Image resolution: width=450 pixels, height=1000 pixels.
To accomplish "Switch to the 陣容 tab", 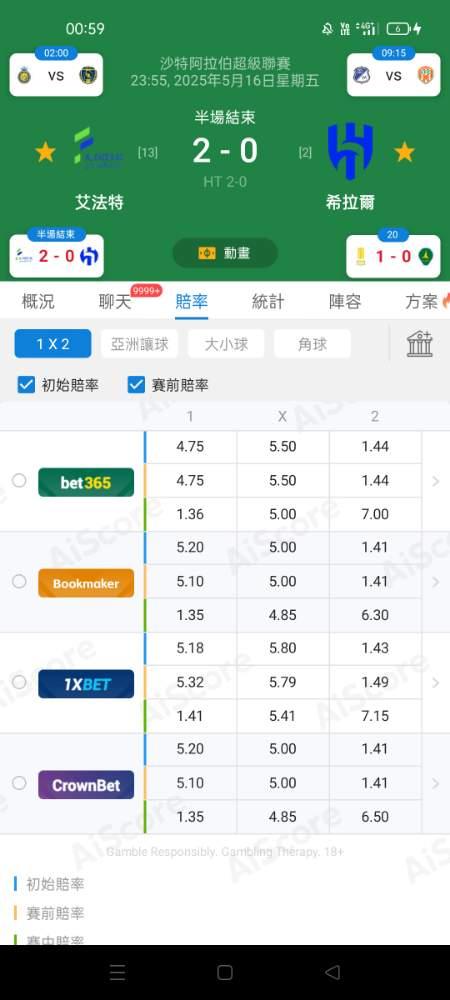I will (x=345, y=302).
